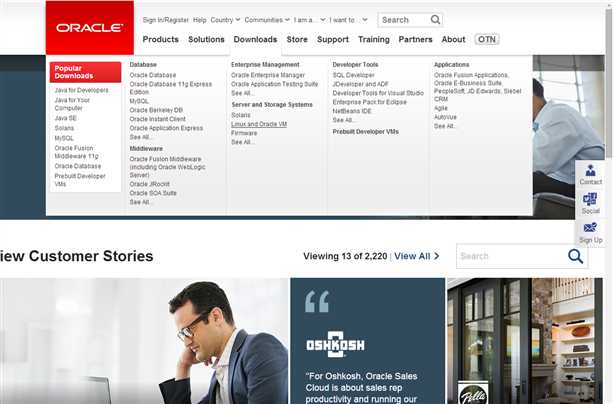Open the About menu
The width and height of the screenshot is (613, 404).
[x=453, y=40]
